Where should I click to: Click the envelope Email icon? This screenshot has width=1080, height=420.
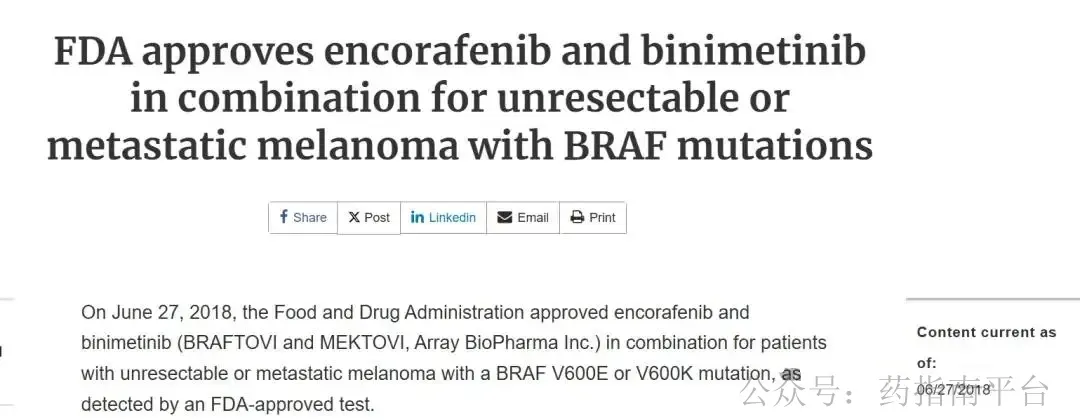tap(505, 218)
